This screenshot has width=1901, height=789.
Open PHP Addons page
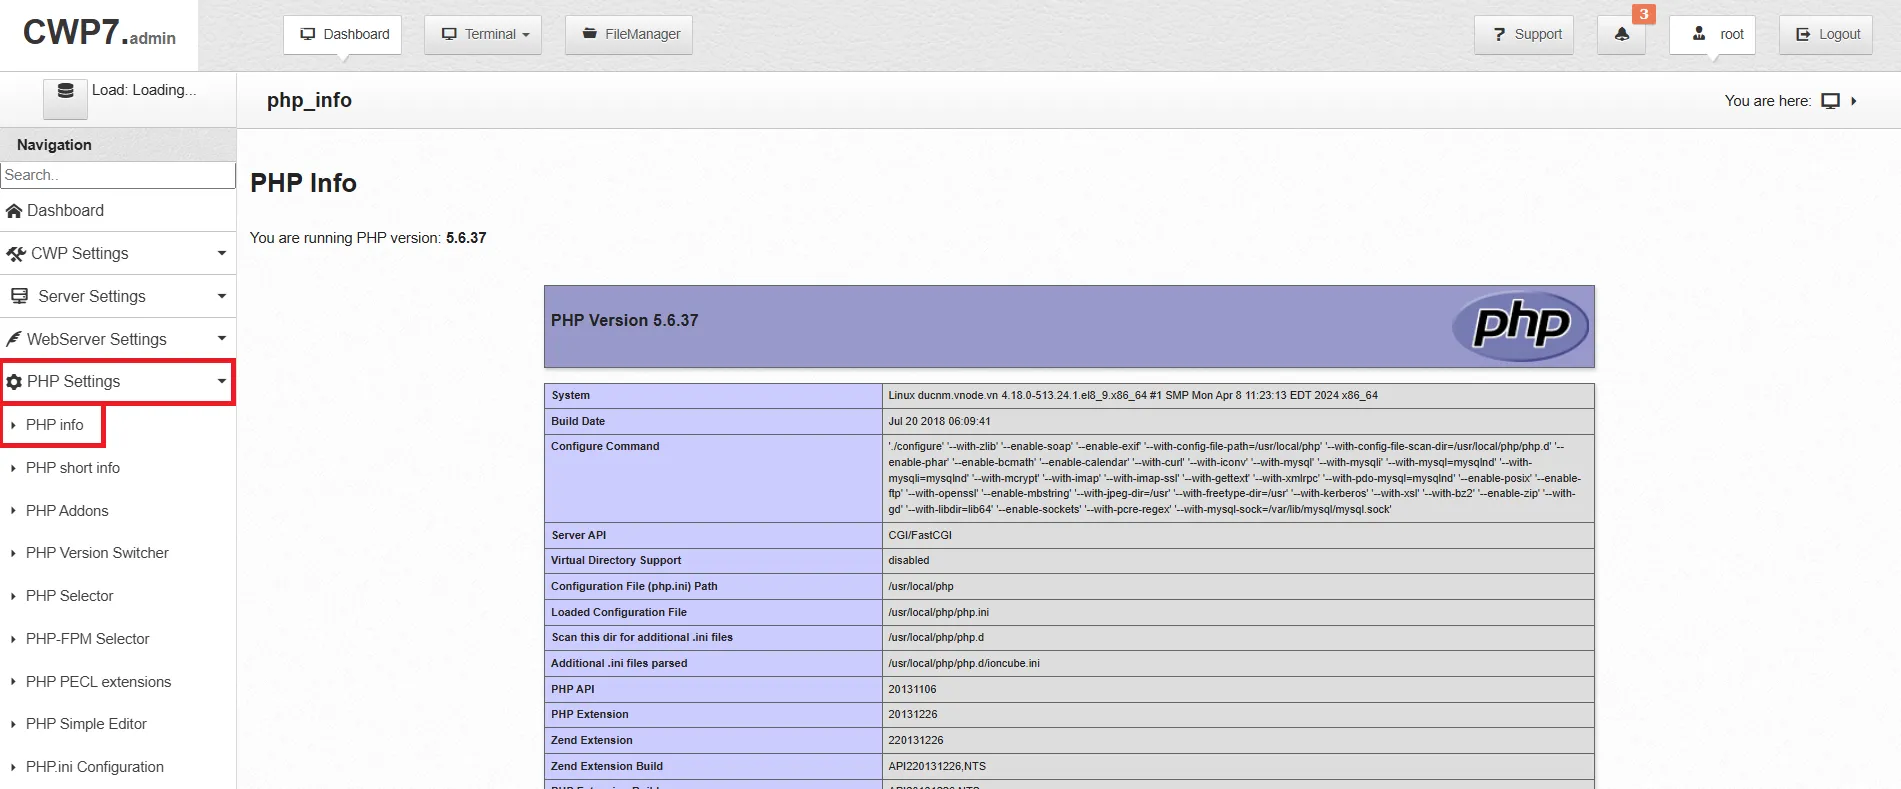67,511
